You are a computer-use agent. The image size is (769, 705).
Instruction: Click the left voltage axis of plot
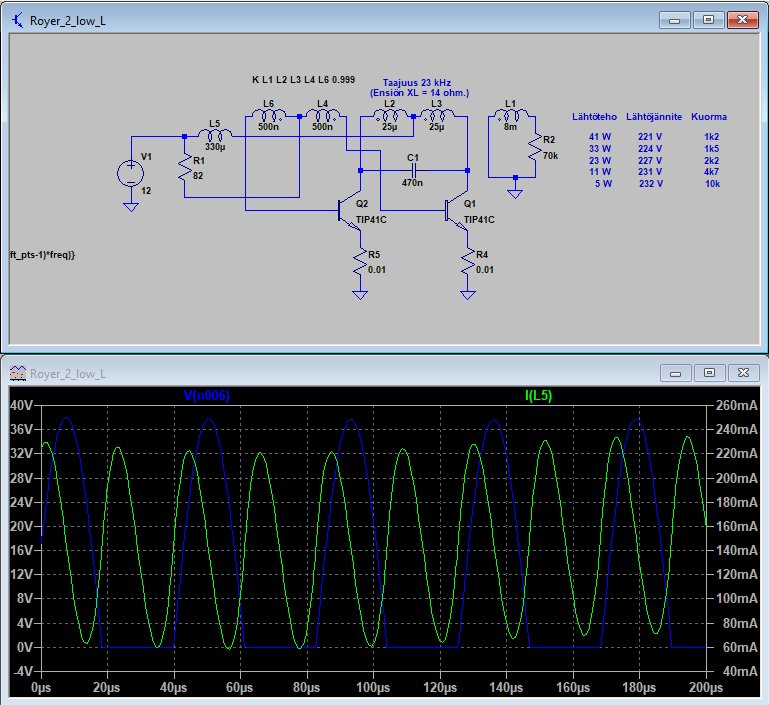pyautogui.click(x=20, y=526)
